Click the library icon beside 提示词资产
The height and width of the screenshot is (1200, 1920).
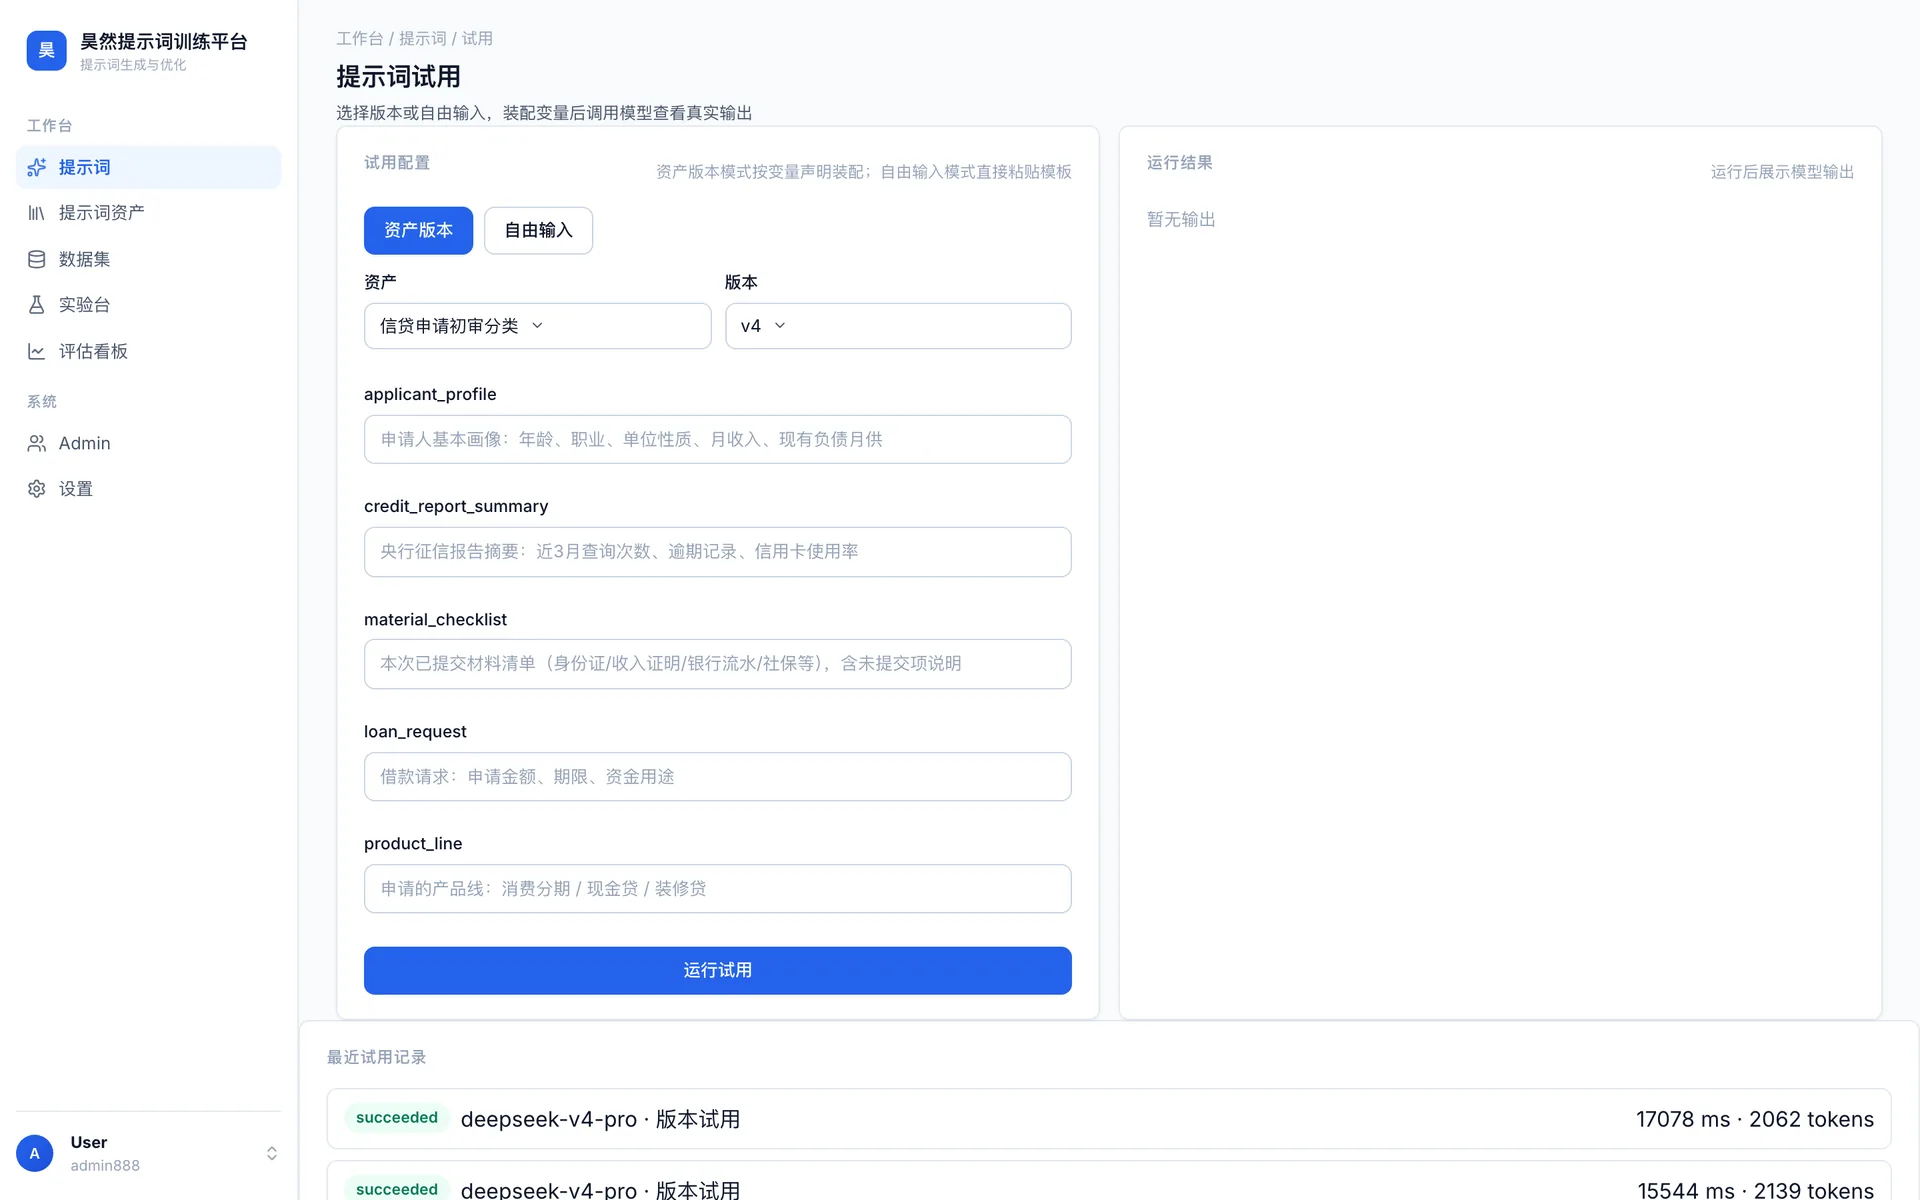pyautogui.click(x=37, y=213)
